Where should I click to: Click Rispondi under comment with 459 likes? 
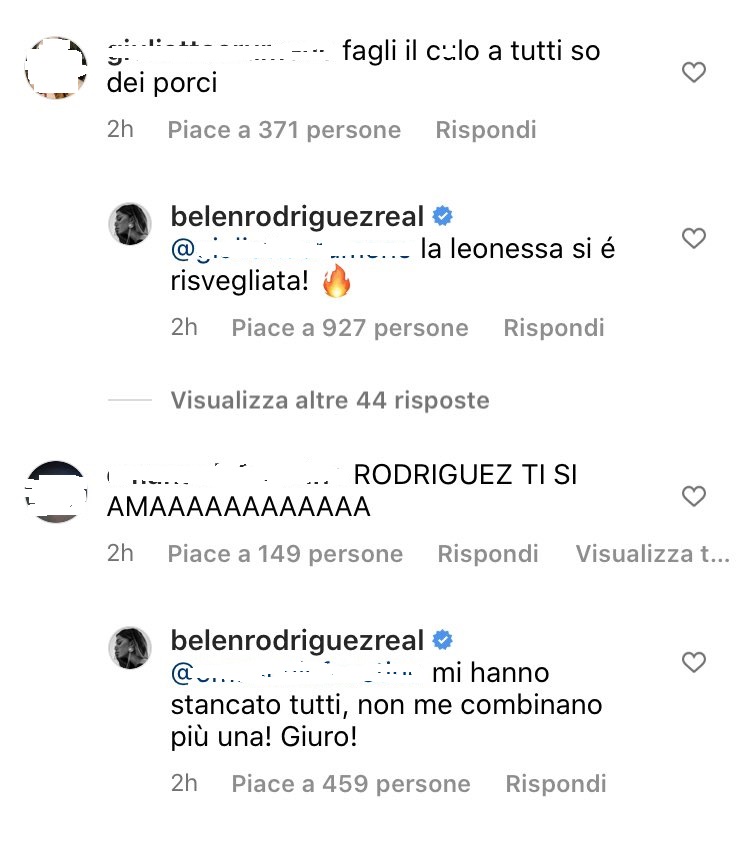pos(556,784)
